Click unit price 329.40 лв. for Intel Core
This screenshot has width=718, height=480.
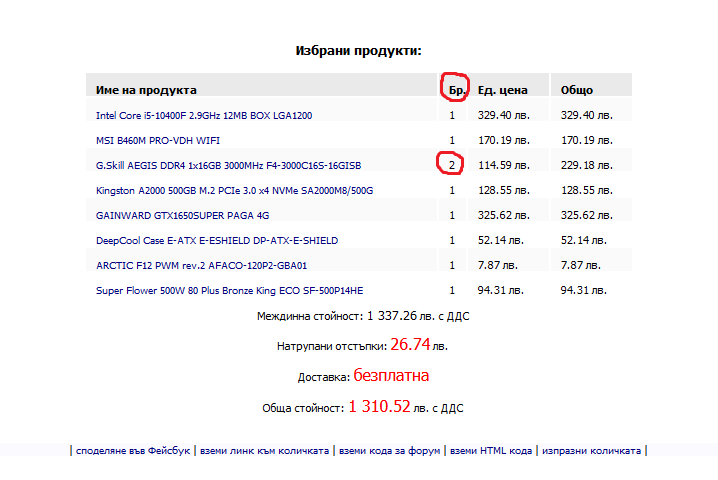504,115
